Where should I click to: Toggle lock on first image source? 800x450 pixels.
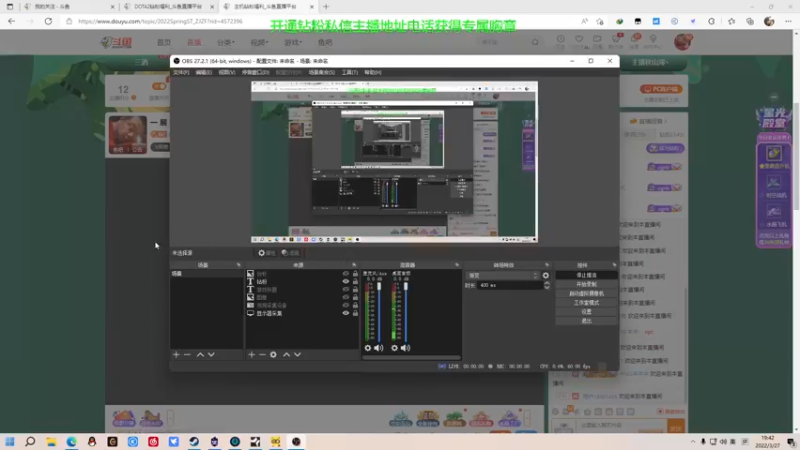(x=355, y=273)
